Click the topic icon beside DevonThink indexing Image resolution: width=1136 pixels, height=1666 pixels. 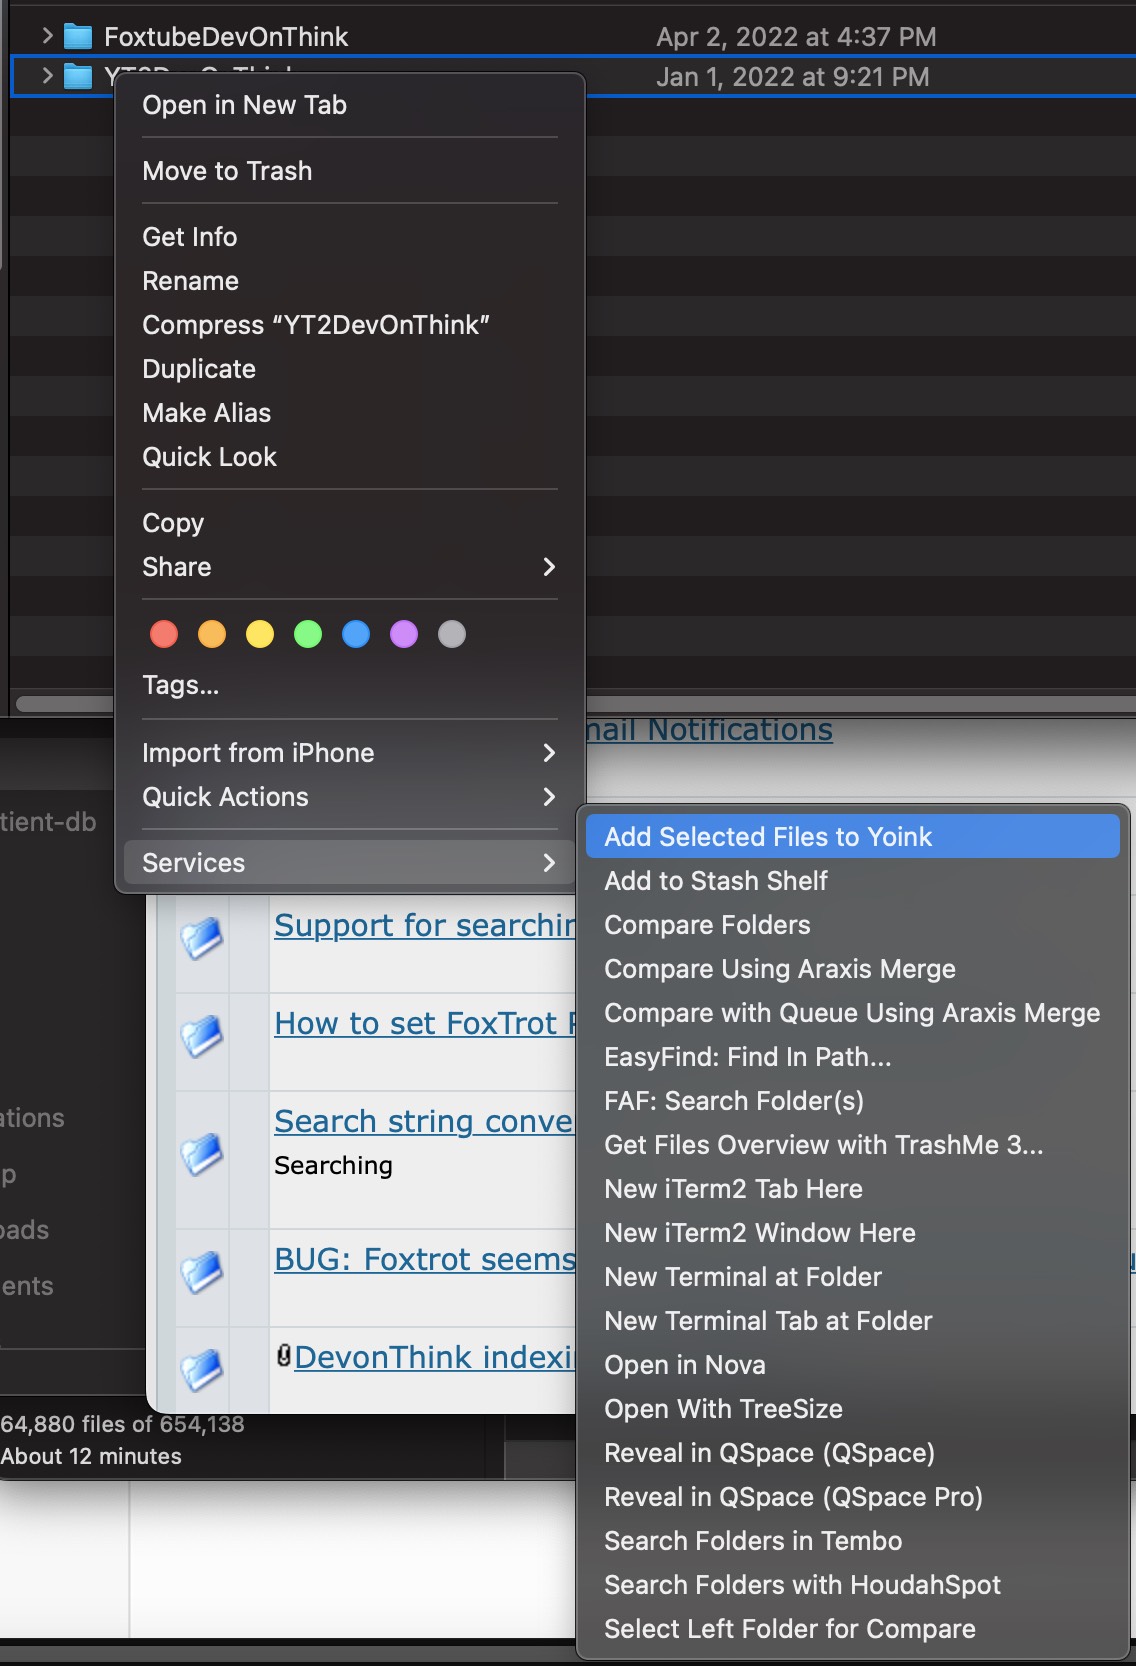coord(202,1369)
